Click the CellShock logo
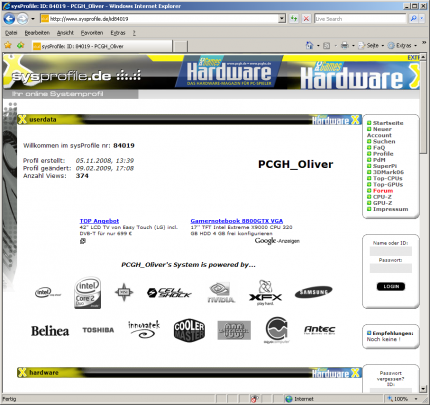Viewport: 430px width, 405px height. pos(169,293)
